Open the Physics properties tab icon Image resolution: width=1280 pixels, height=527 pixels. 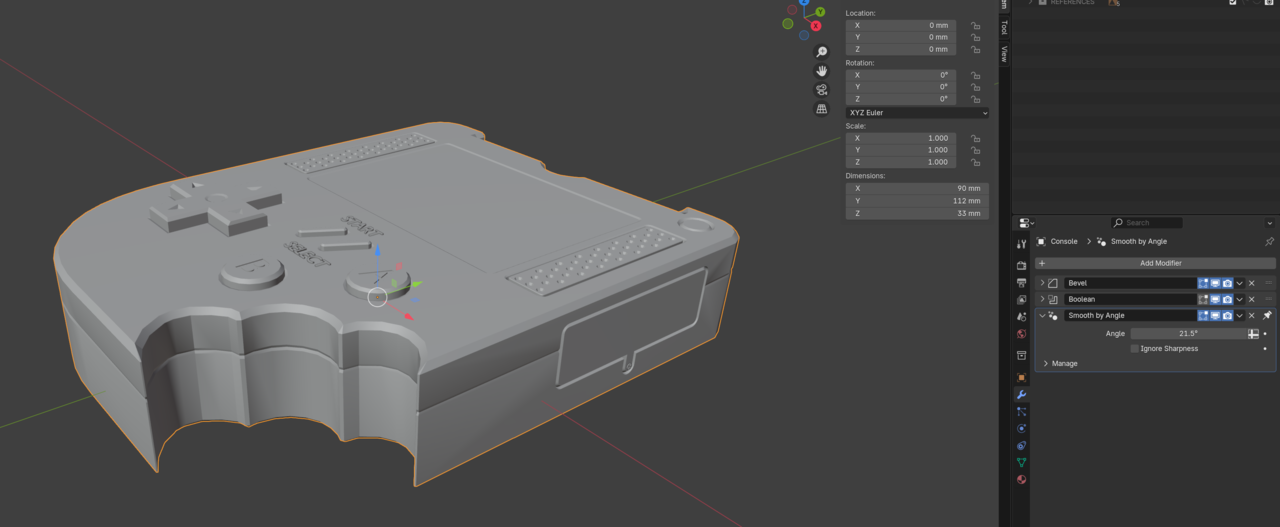pyautogui.click(x=1021, y=429)
